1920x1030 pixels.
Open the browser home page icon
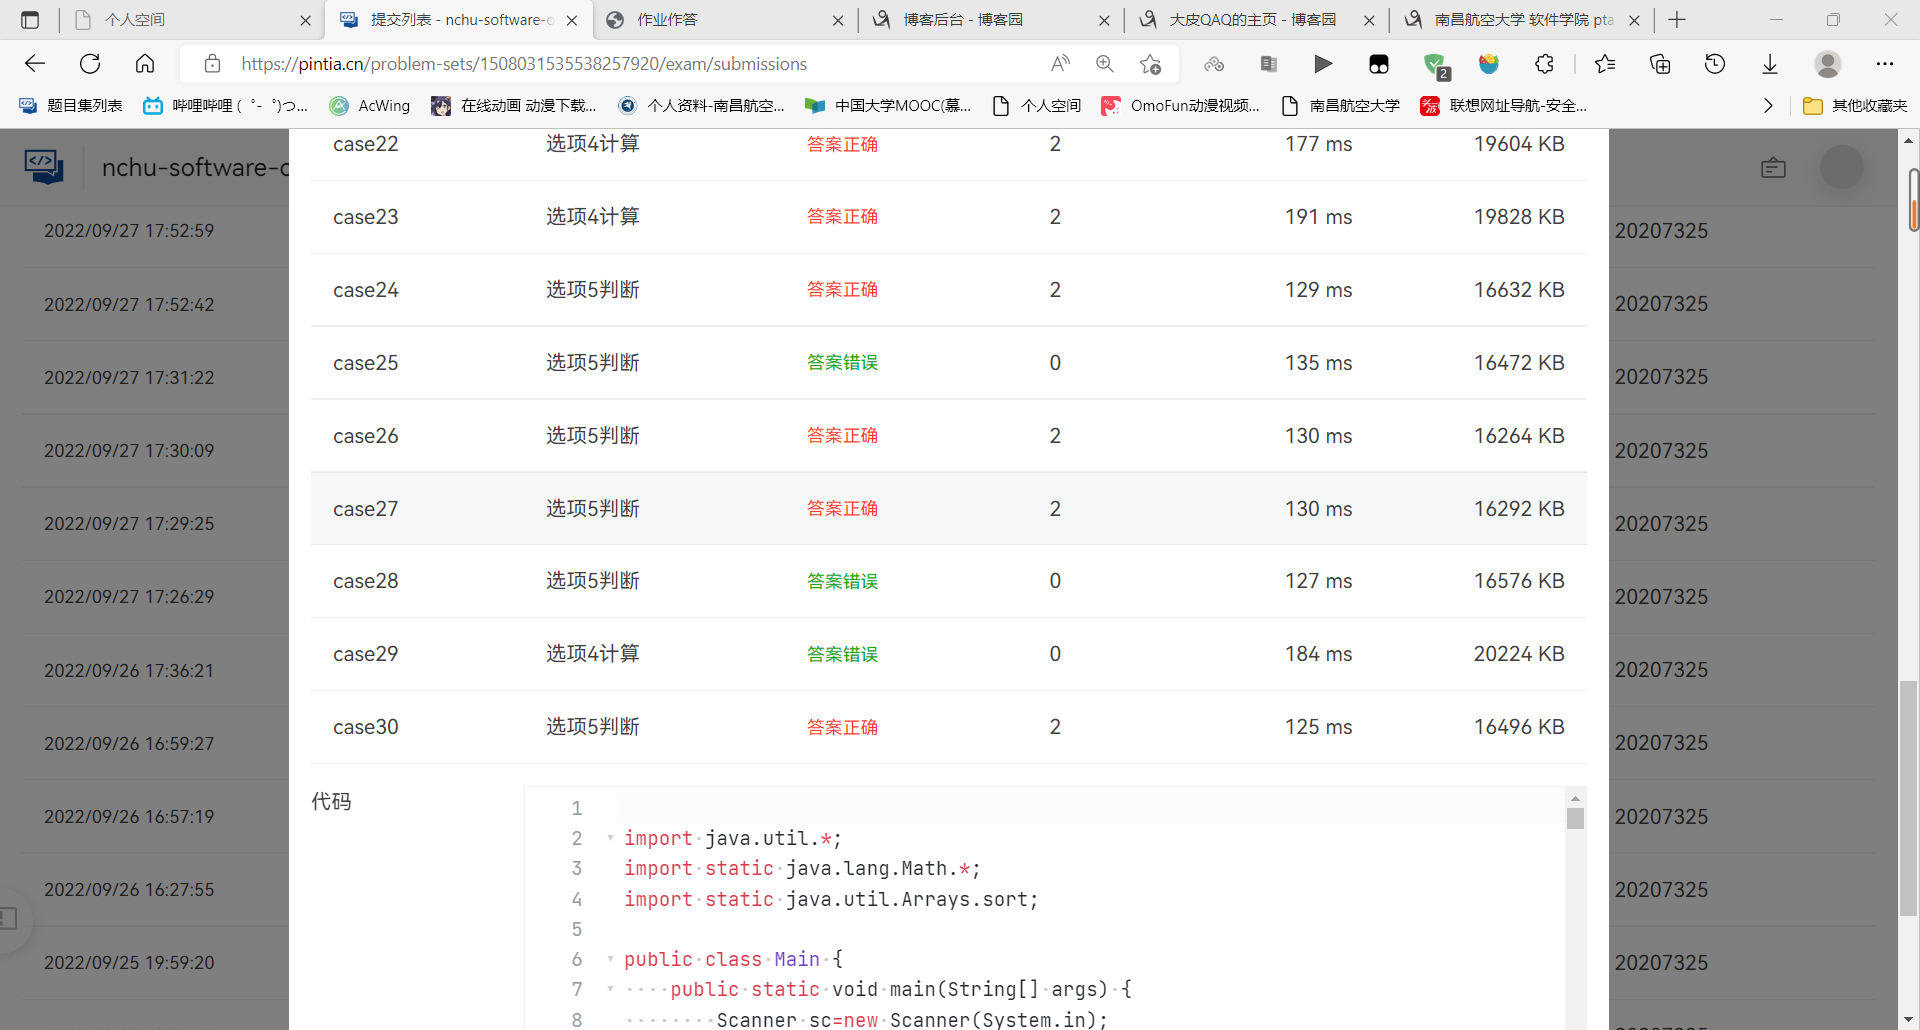coord(145,64)
